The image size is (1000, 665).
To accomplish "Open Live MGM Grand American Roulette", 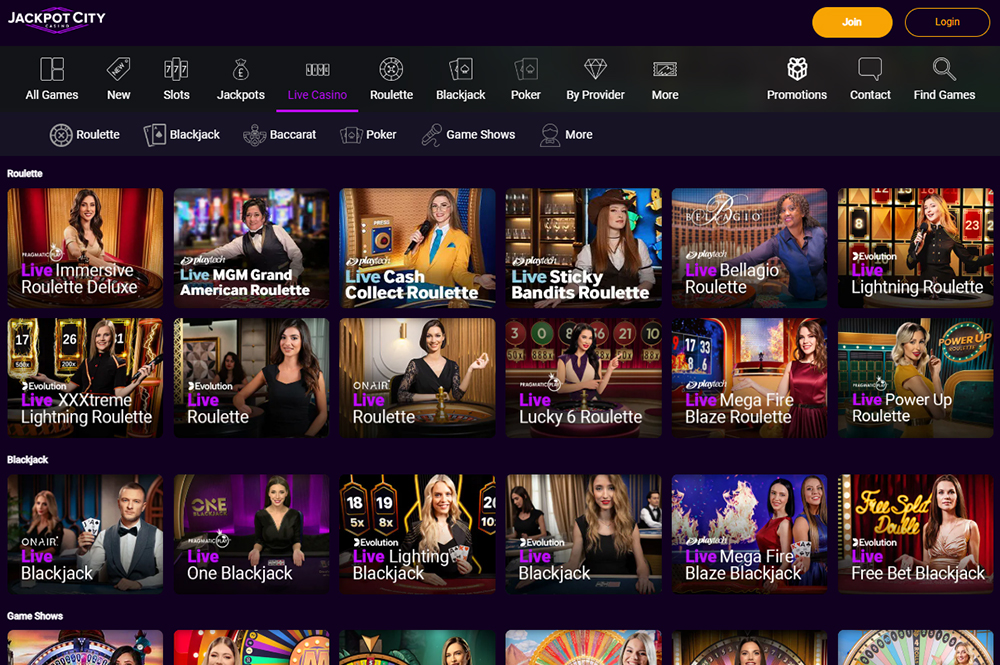I will click(251, 248).
